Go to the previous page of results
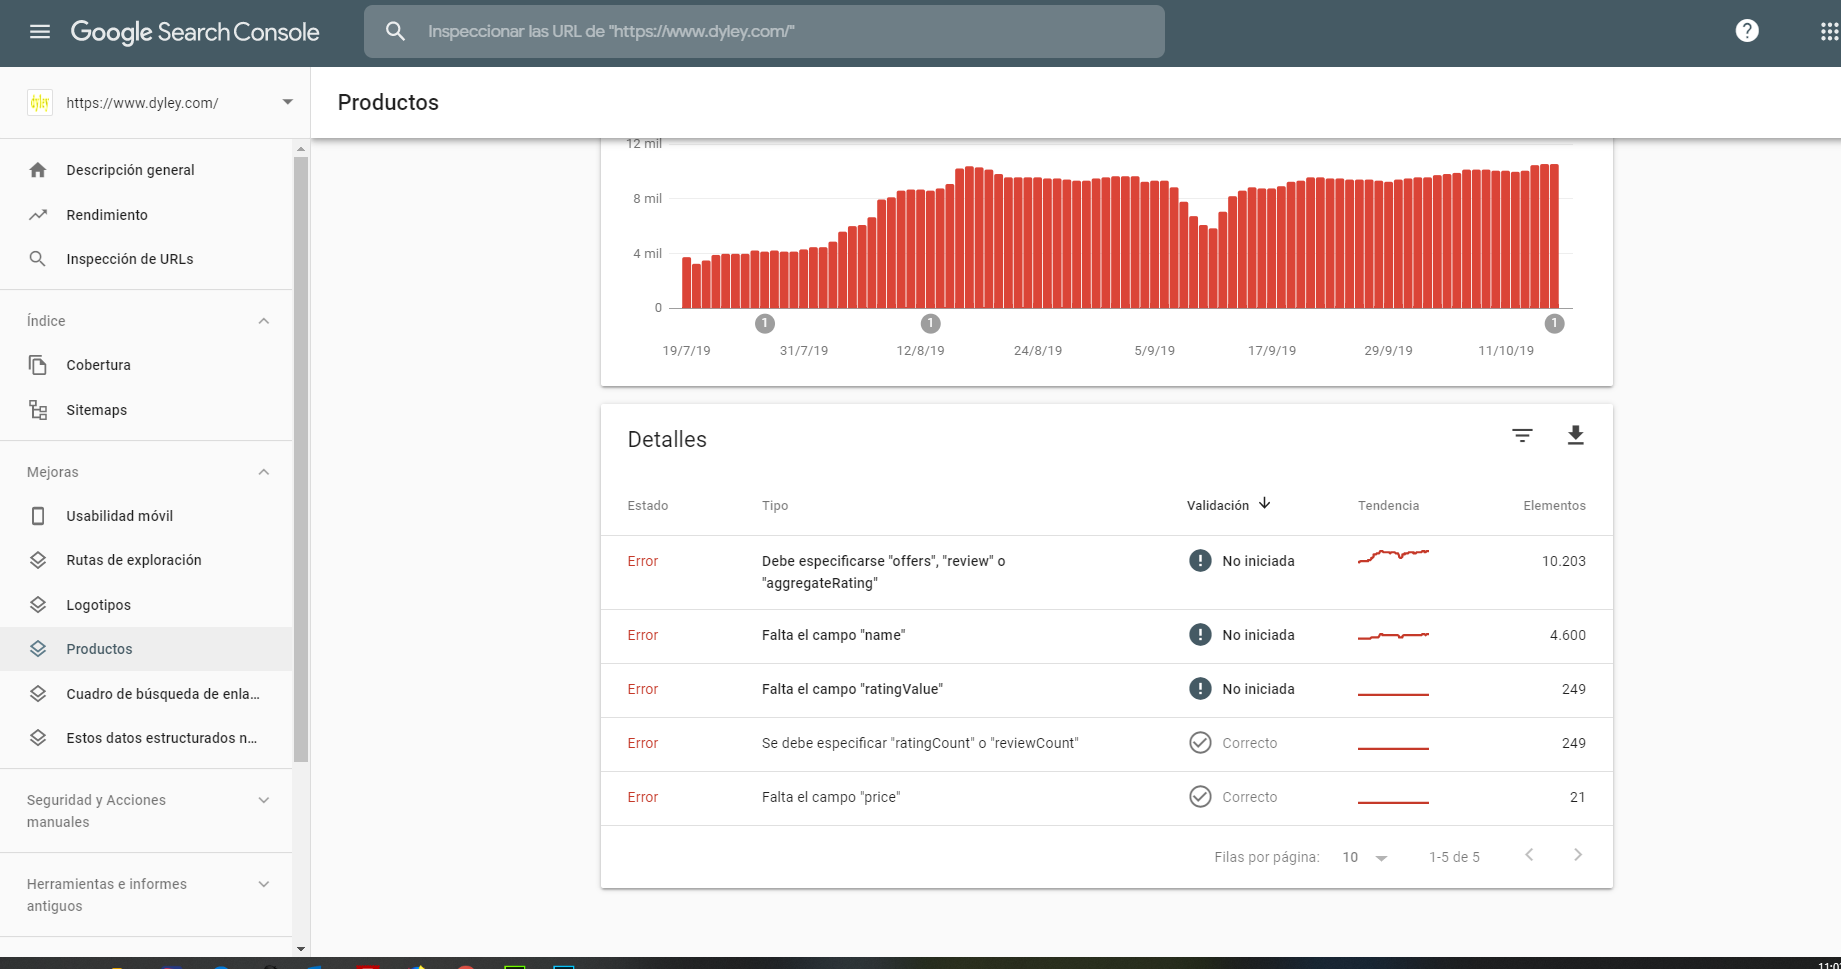This screenshot has width=1841, height=969. pos(1529,855)
